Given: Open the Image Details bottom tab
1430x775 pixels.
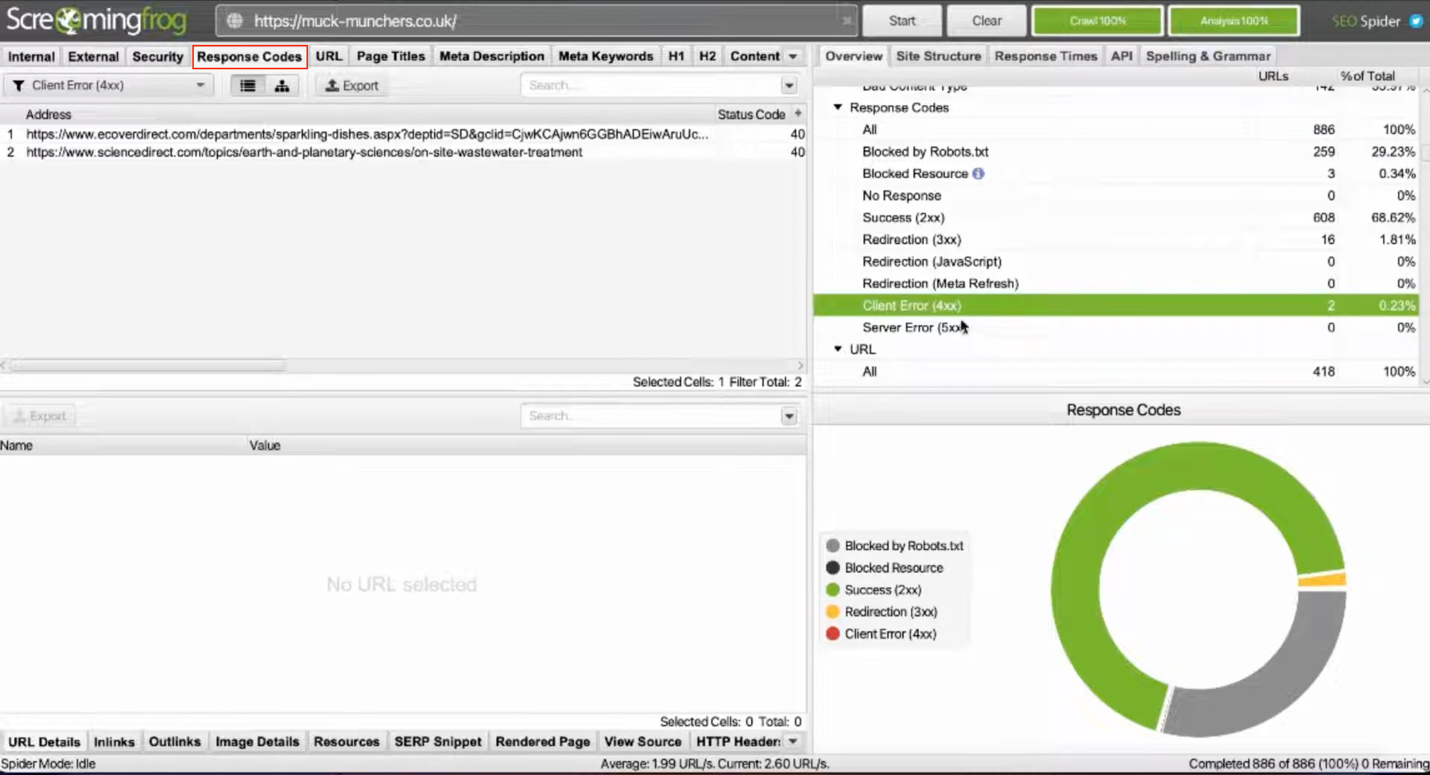Looking at the screenshot, I should tap(257, 742).
